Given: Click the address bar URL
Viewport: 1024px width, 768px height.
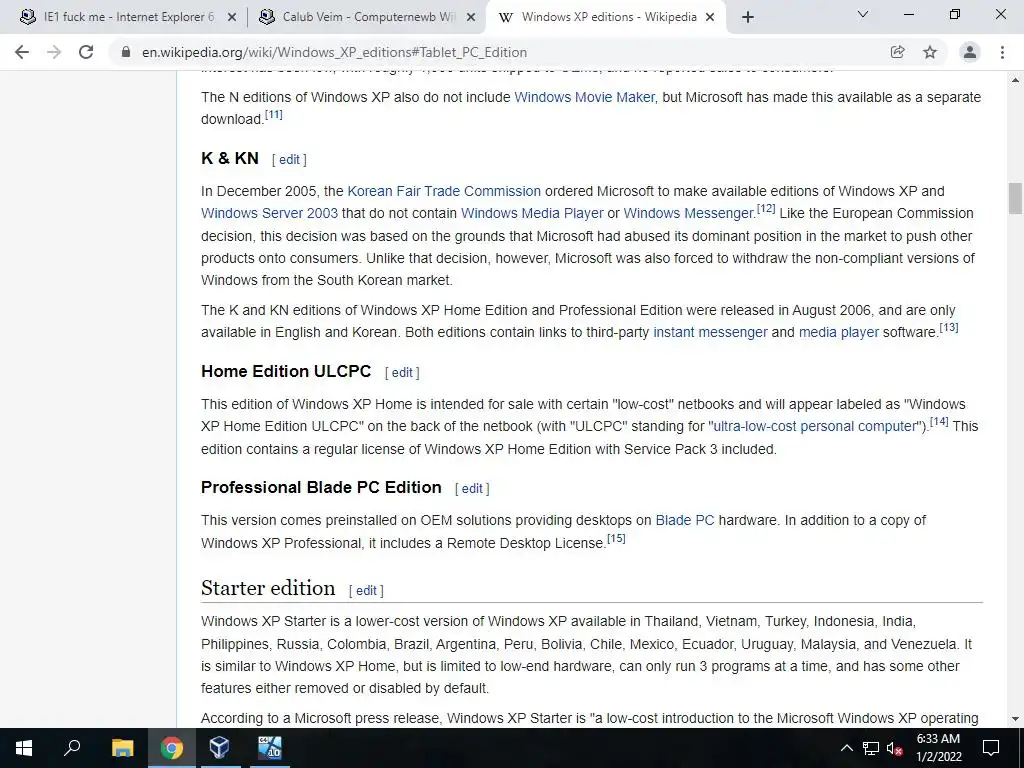Looking at the screenshot, I should [334, 52].
